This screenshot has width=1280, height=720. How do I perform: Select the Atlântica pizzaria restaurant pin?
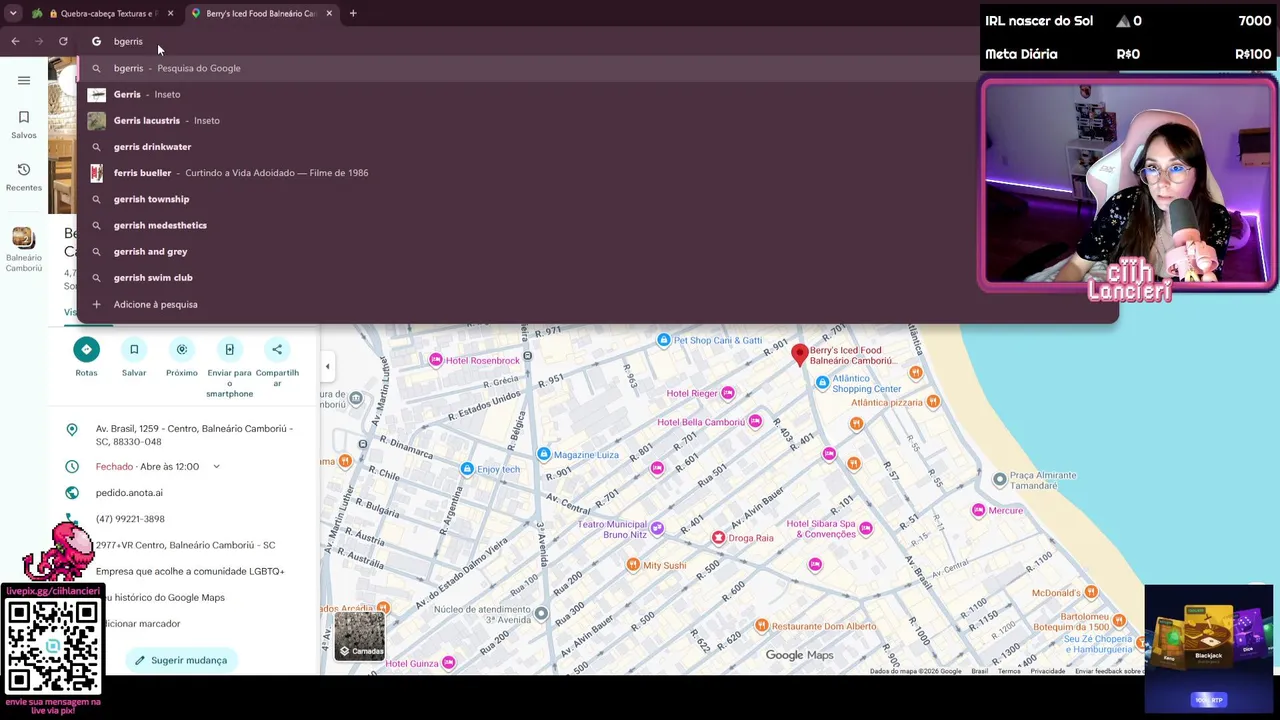(933, 402)
